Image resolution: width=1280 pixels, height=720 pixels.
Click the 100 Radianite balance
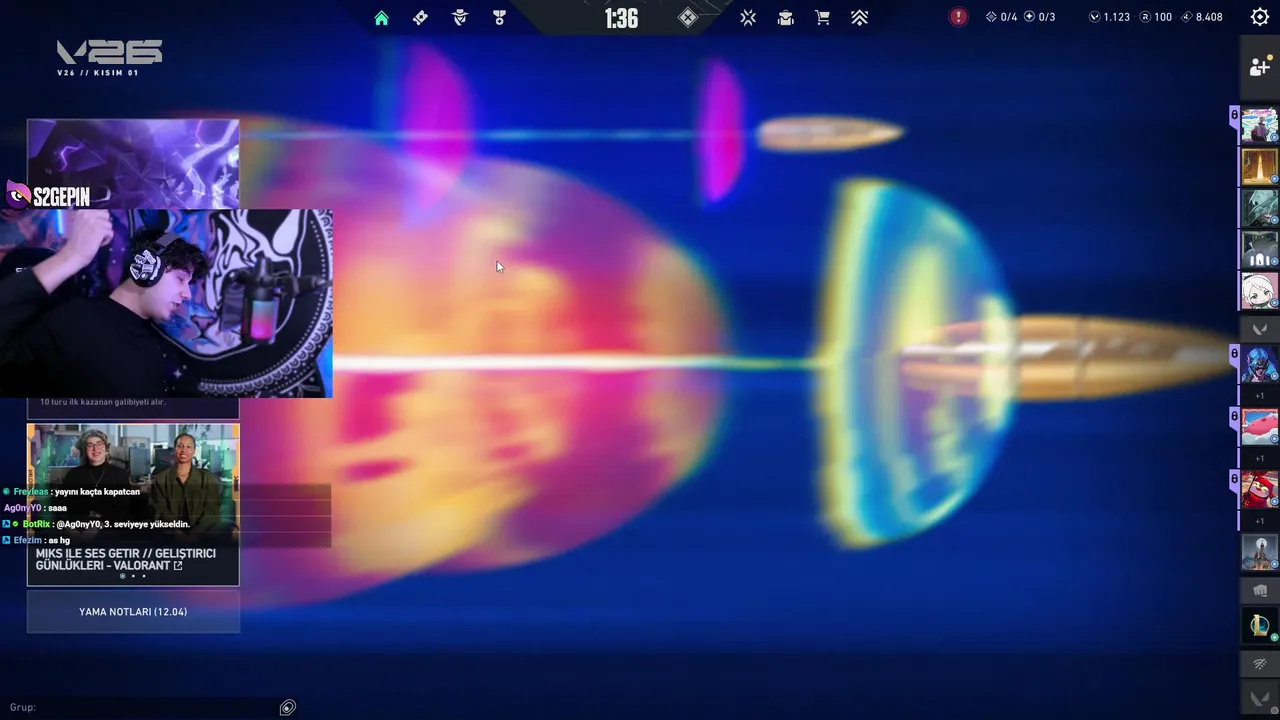1156,17
